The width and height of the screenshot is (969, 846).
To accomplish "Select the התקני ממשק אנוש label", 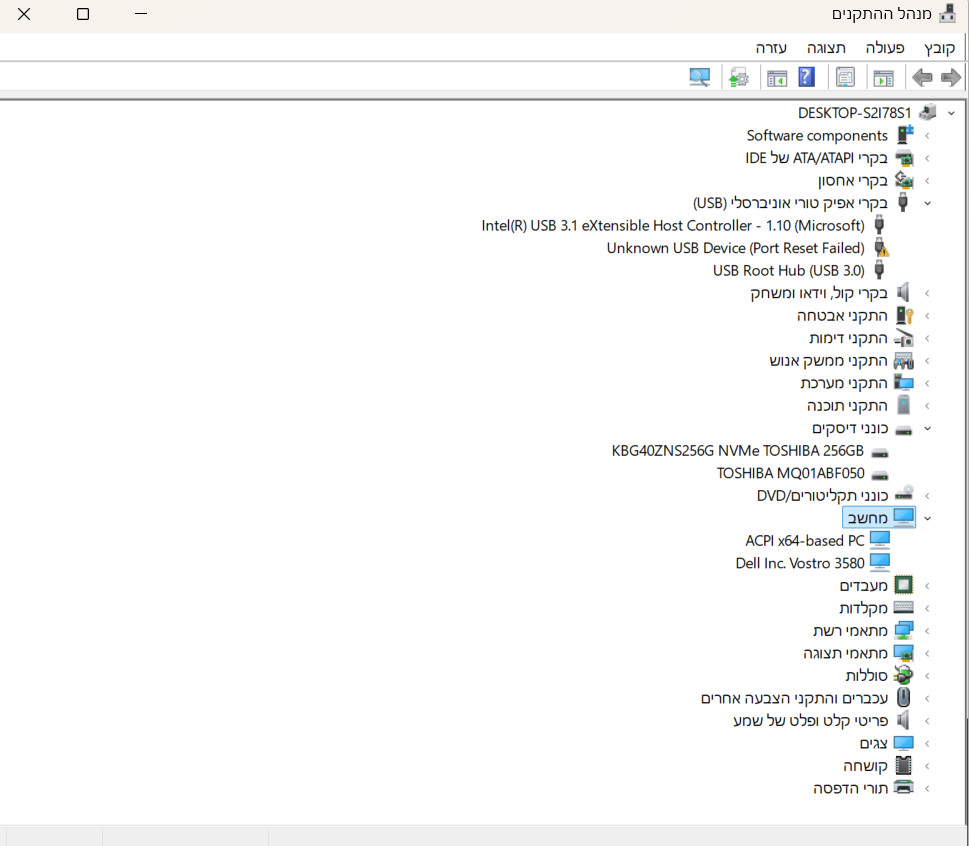I will 828,361.
